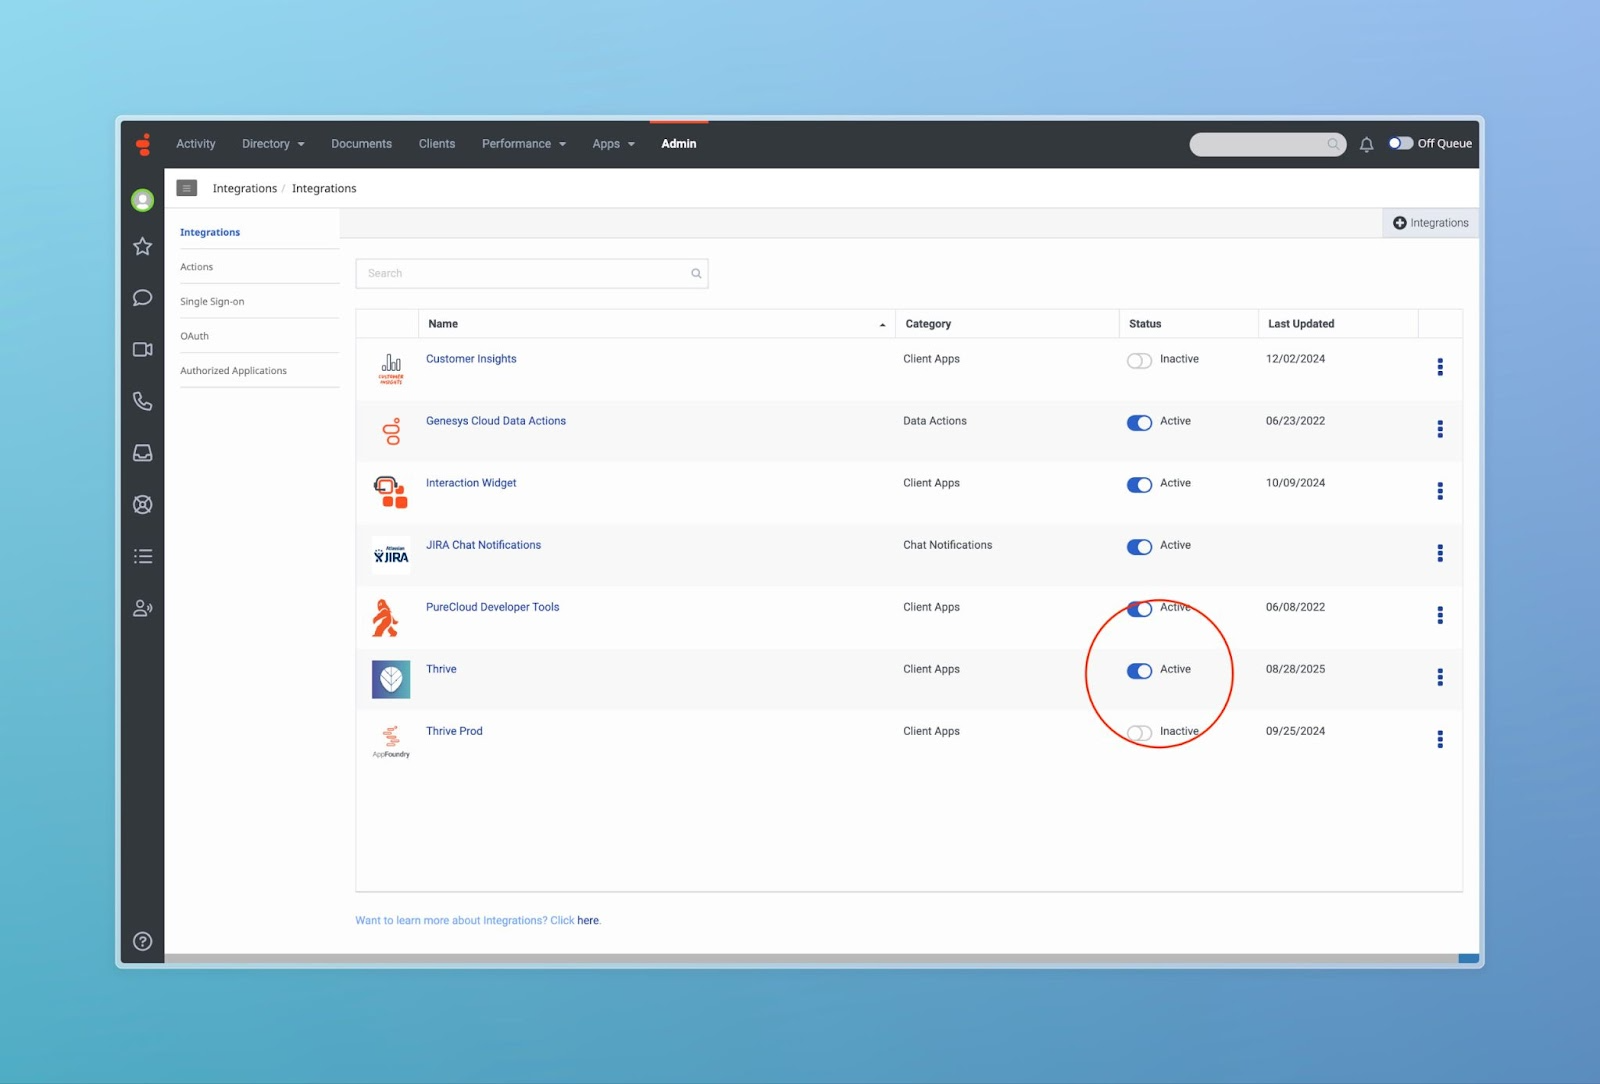Enable the Customer Insights status toggle

[1139, 361]
